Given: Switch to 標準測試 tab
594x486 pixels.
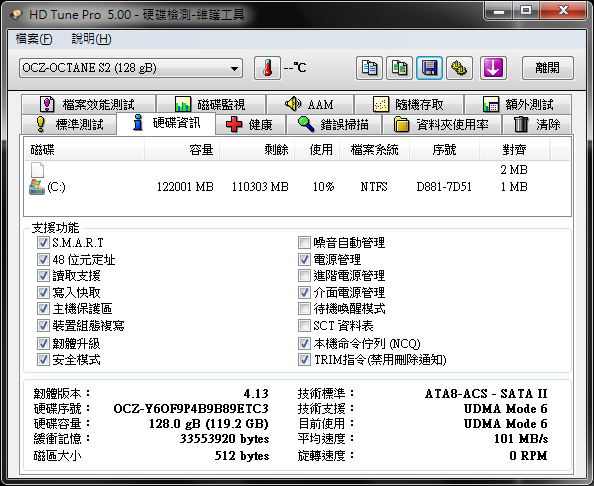Looking at the screenshot, I should [x=69, y=124].
